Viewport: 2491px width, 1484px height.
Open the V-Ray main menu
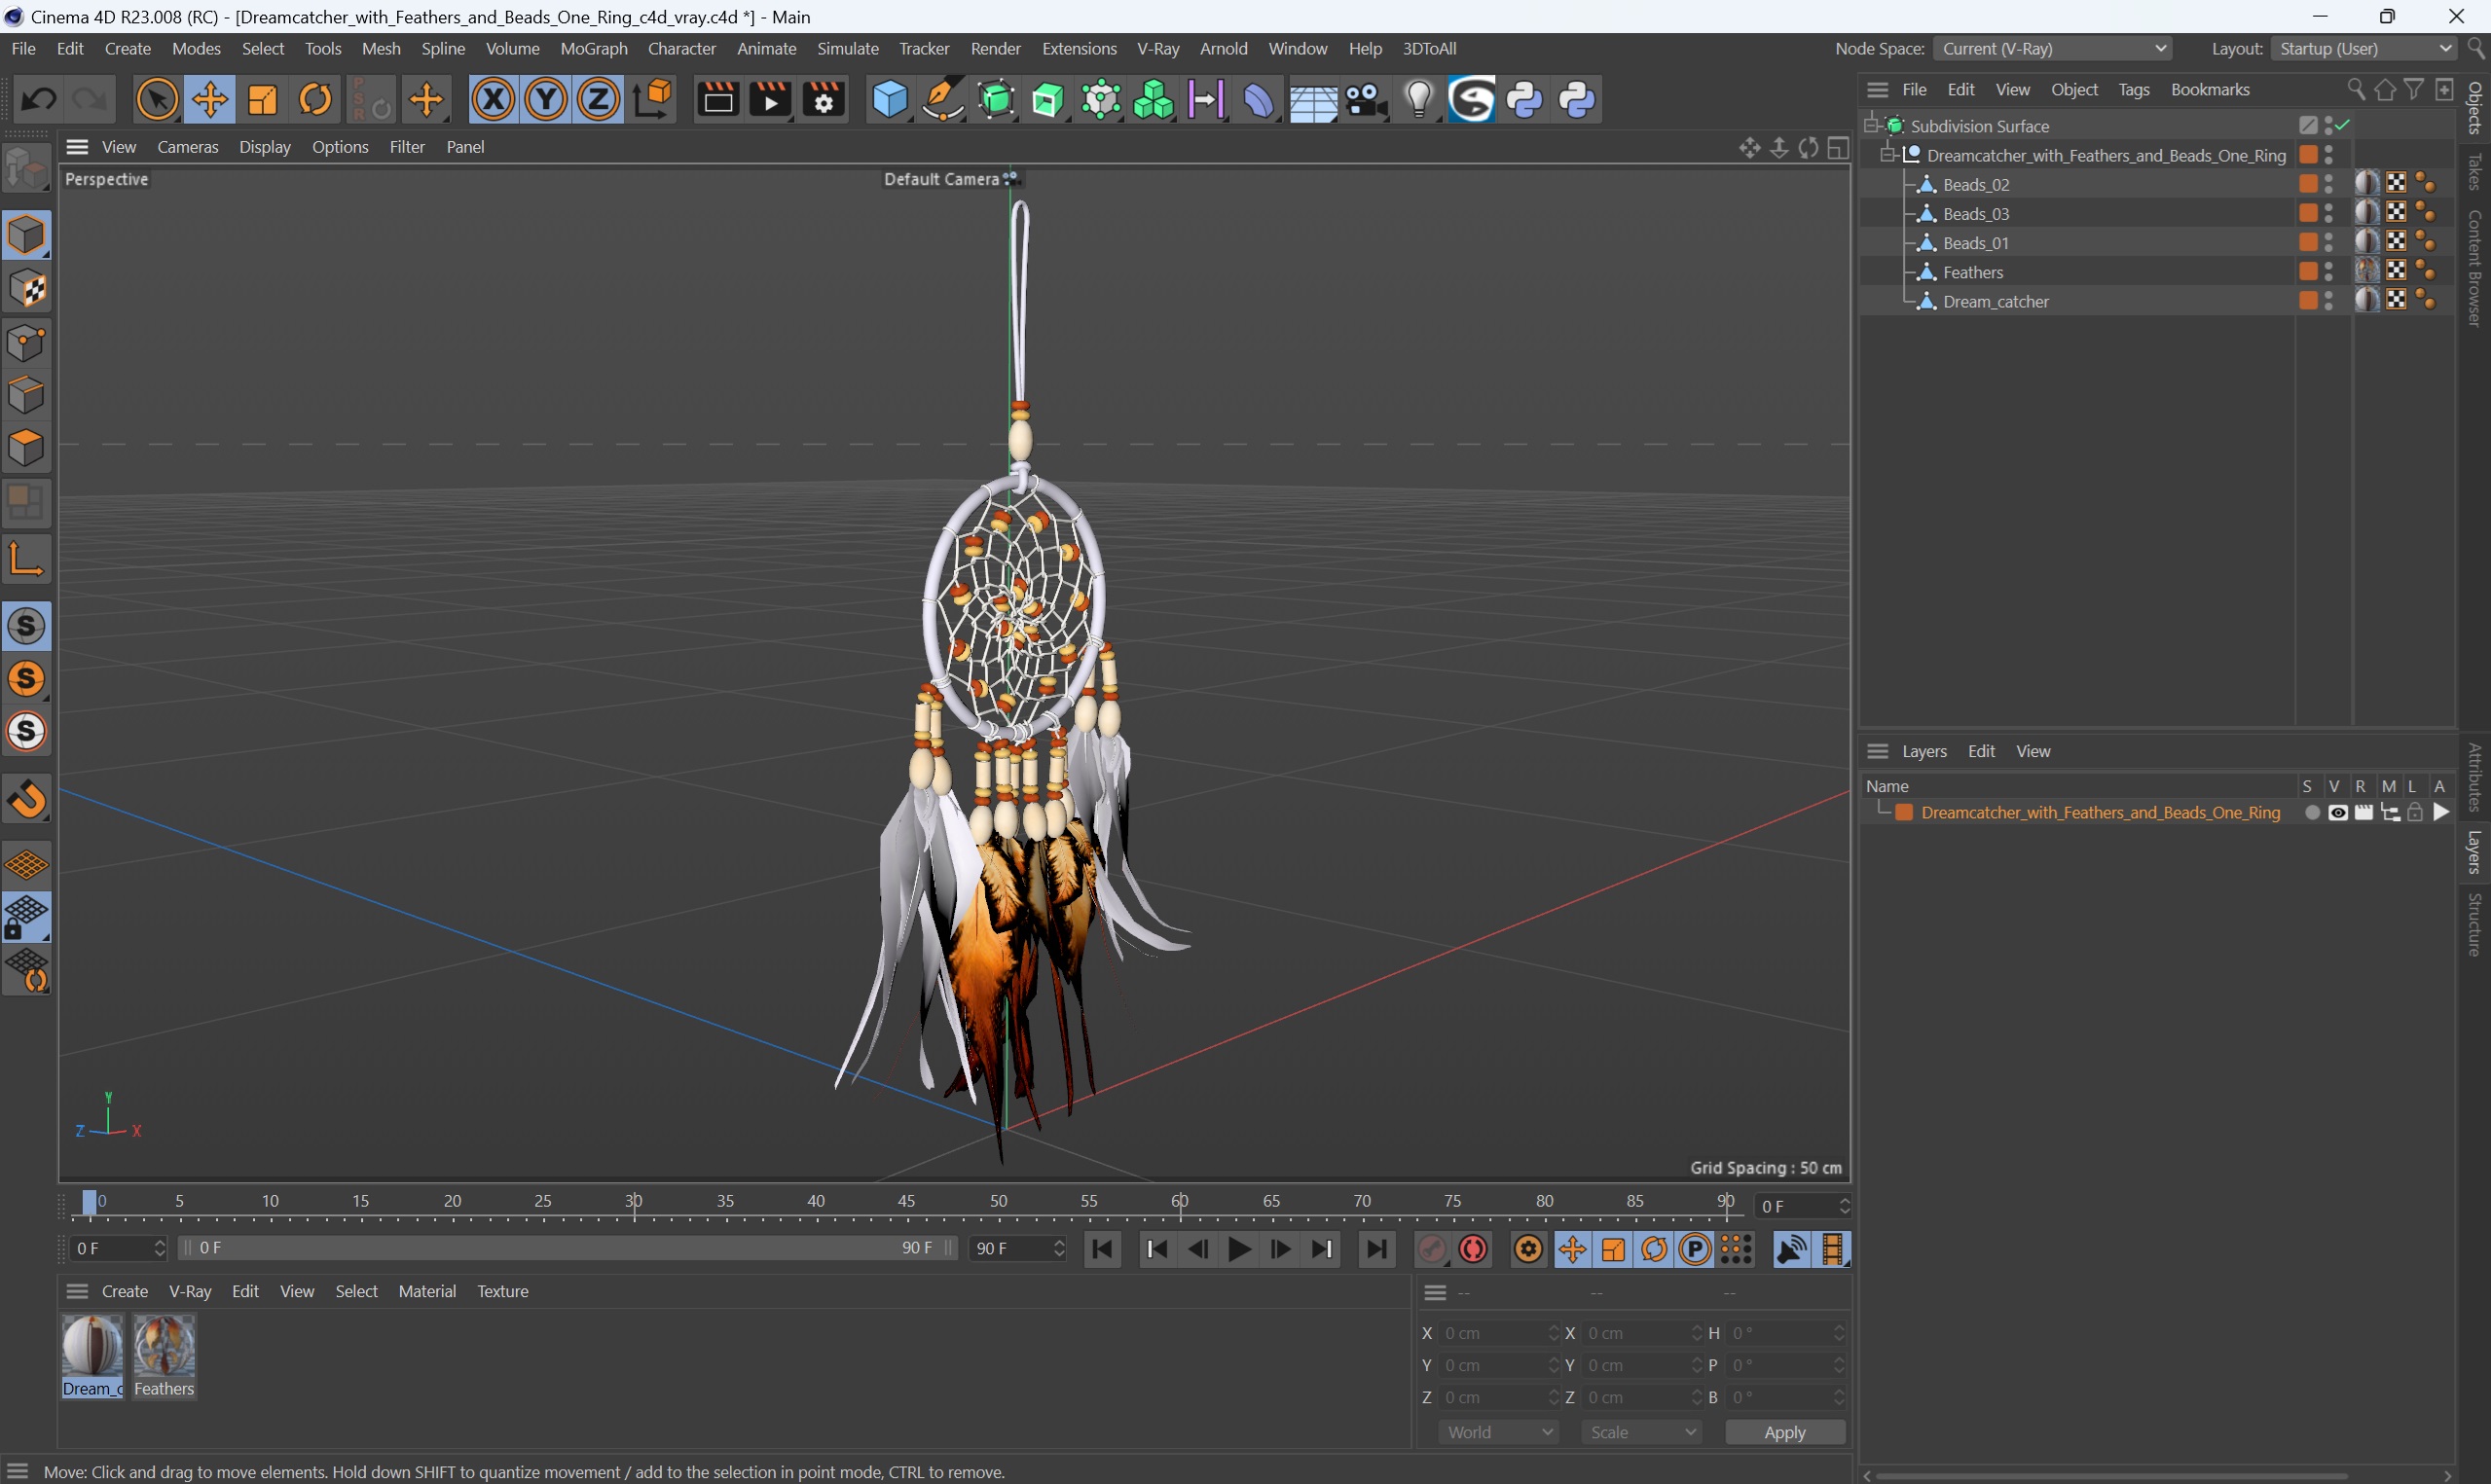pos(1158,48)
